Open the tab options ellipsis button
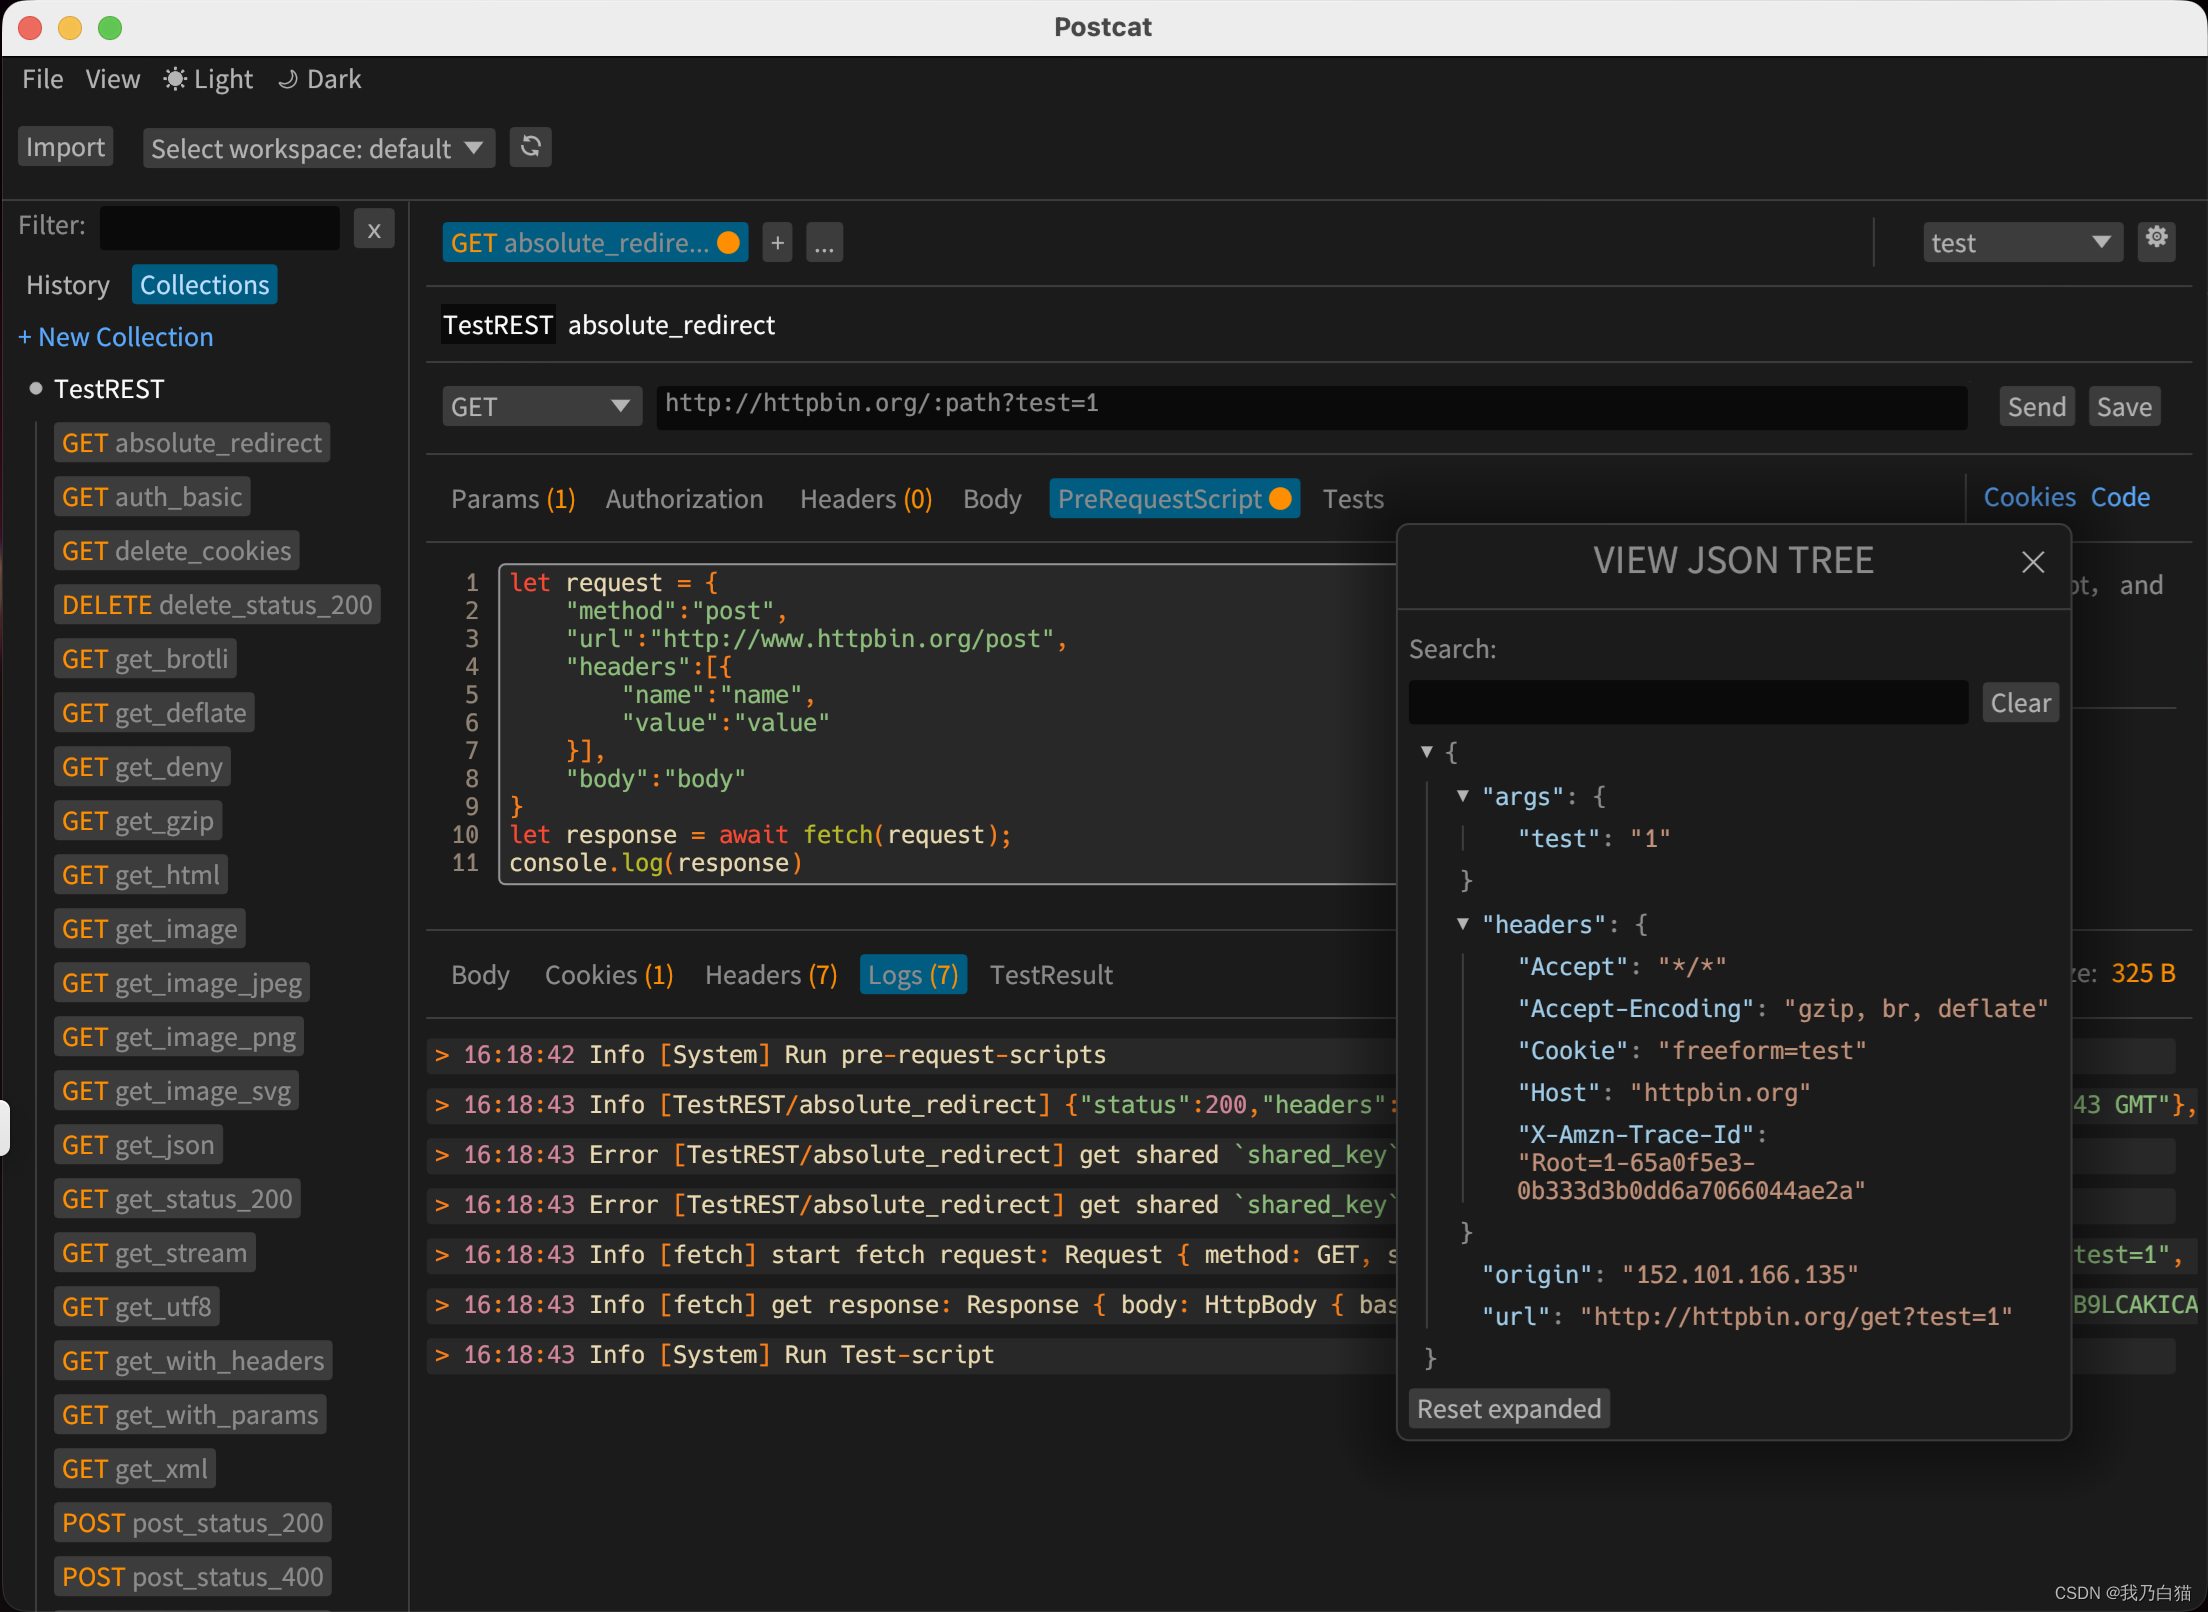Screen dimensions: 2208x1612 coord(824,243)
